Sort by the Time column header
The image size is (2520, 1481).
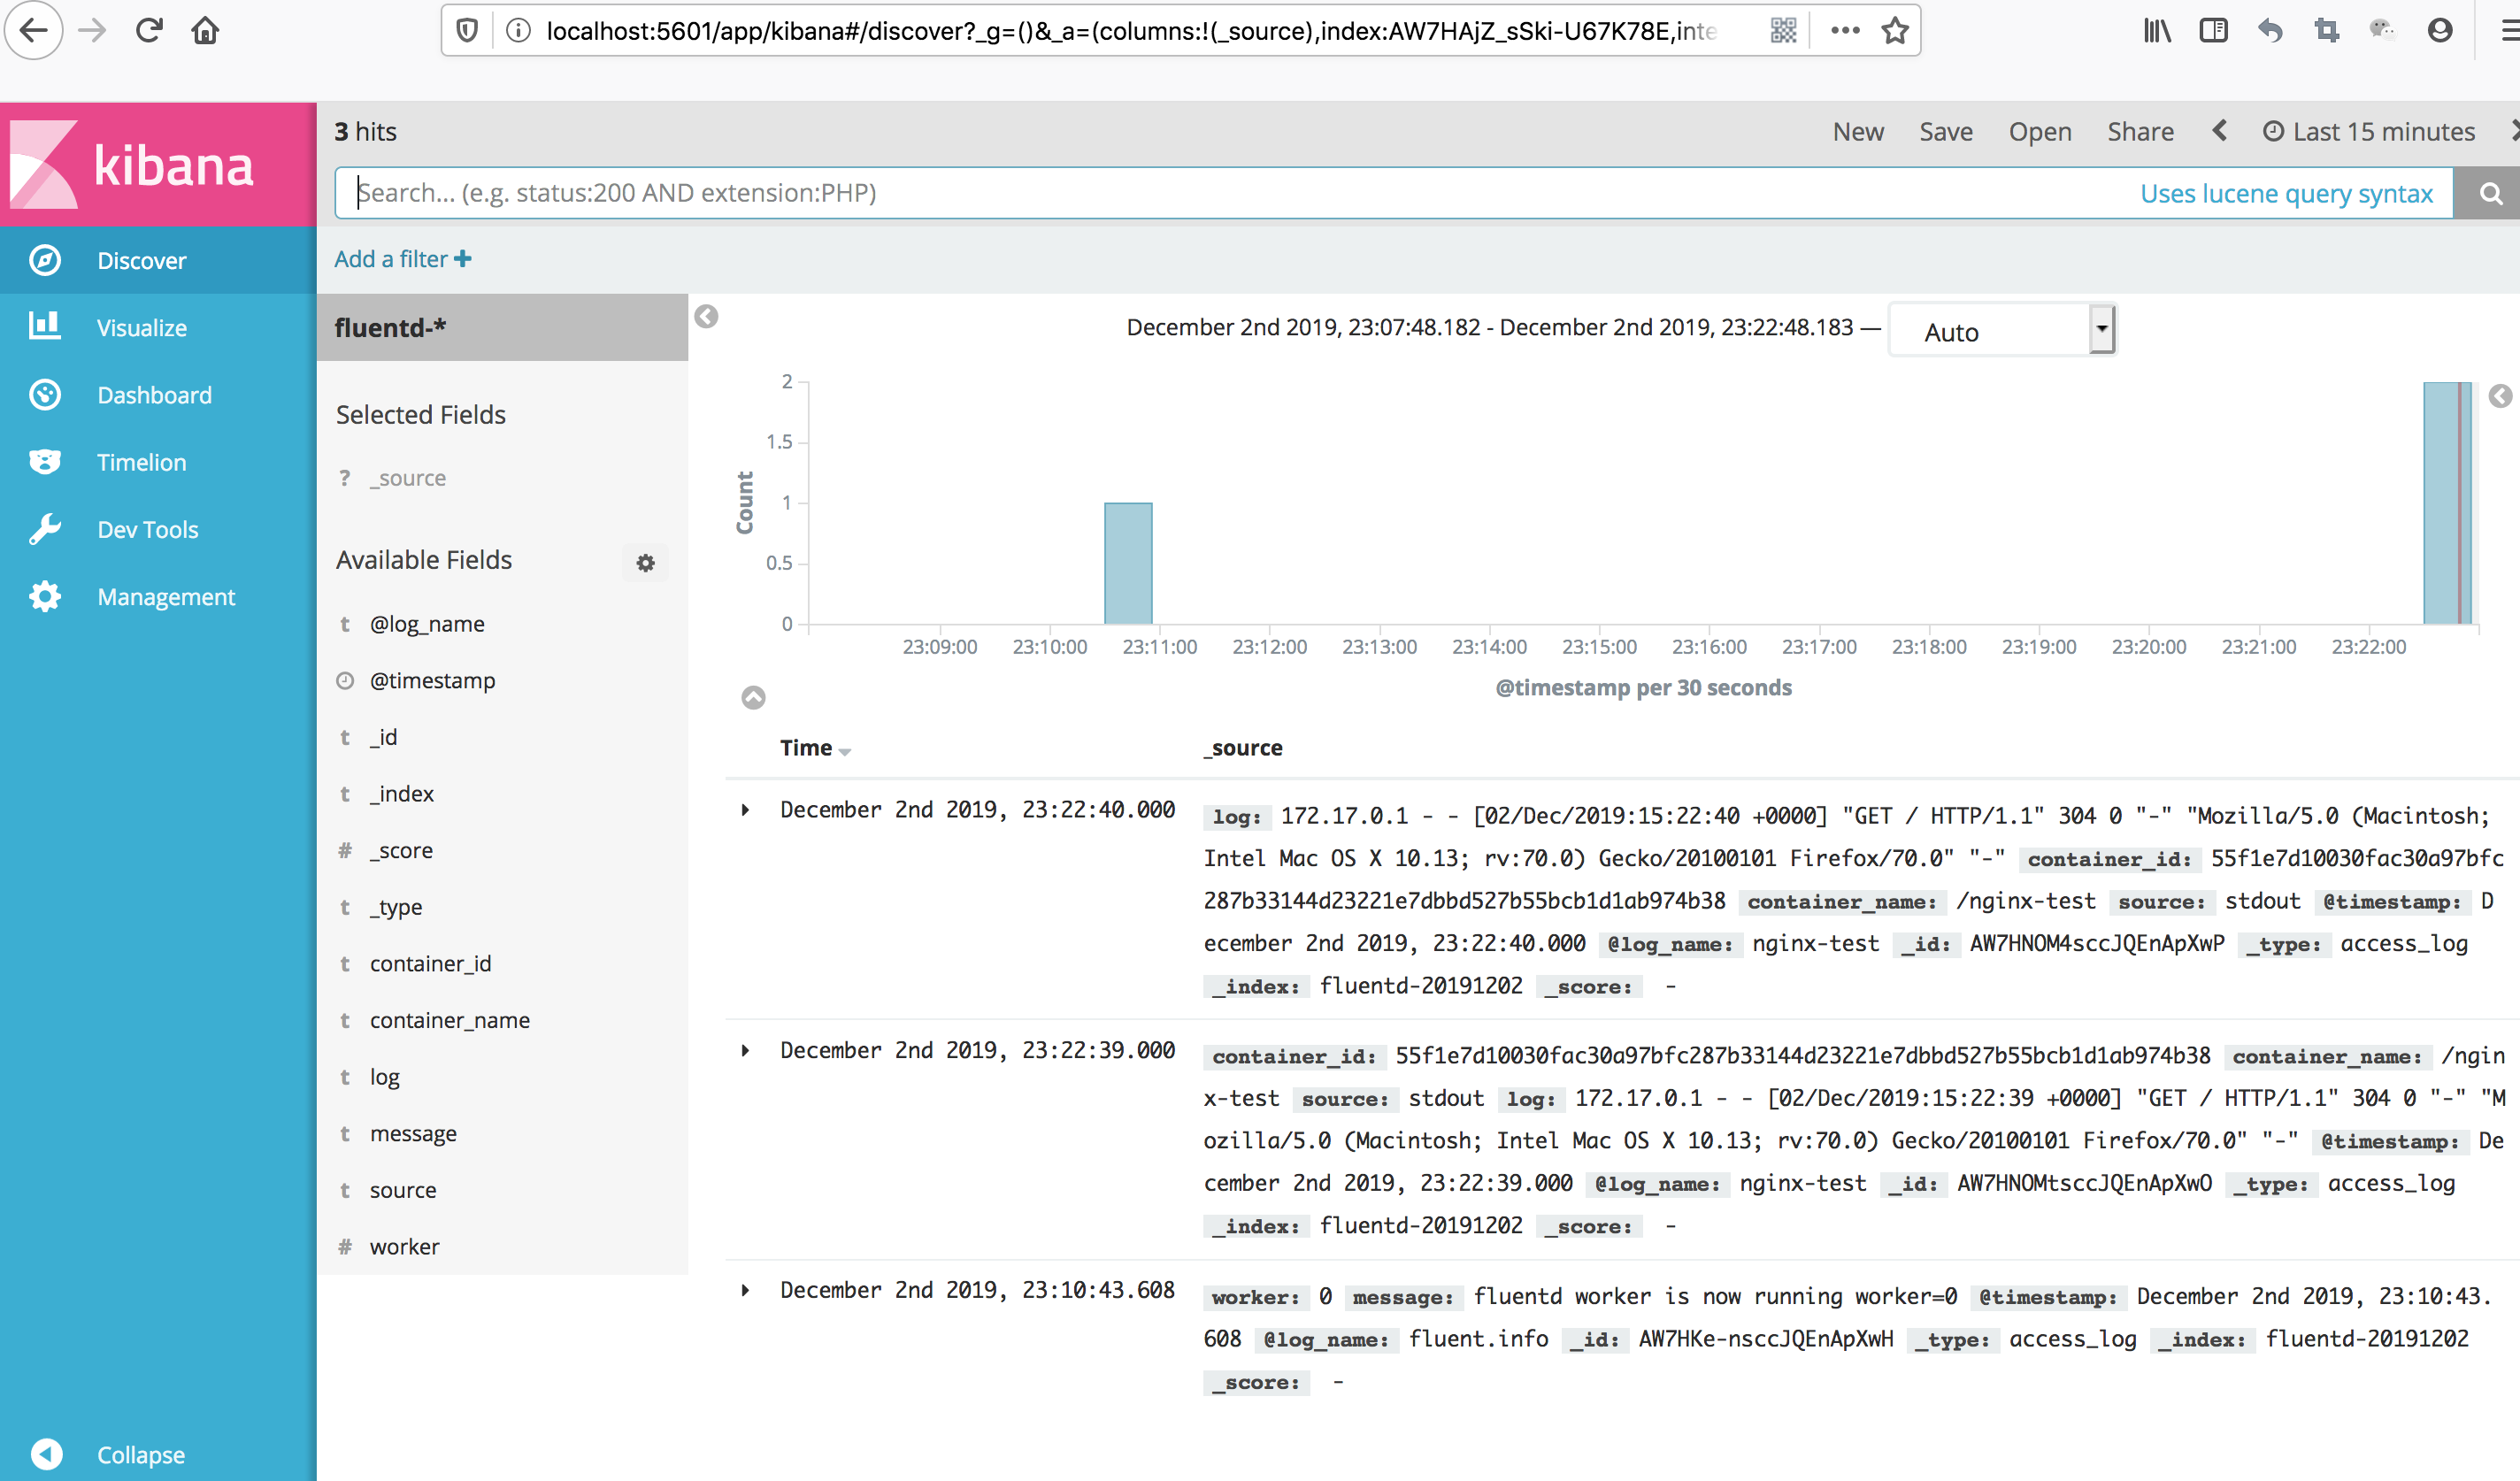tap(815, 748)
